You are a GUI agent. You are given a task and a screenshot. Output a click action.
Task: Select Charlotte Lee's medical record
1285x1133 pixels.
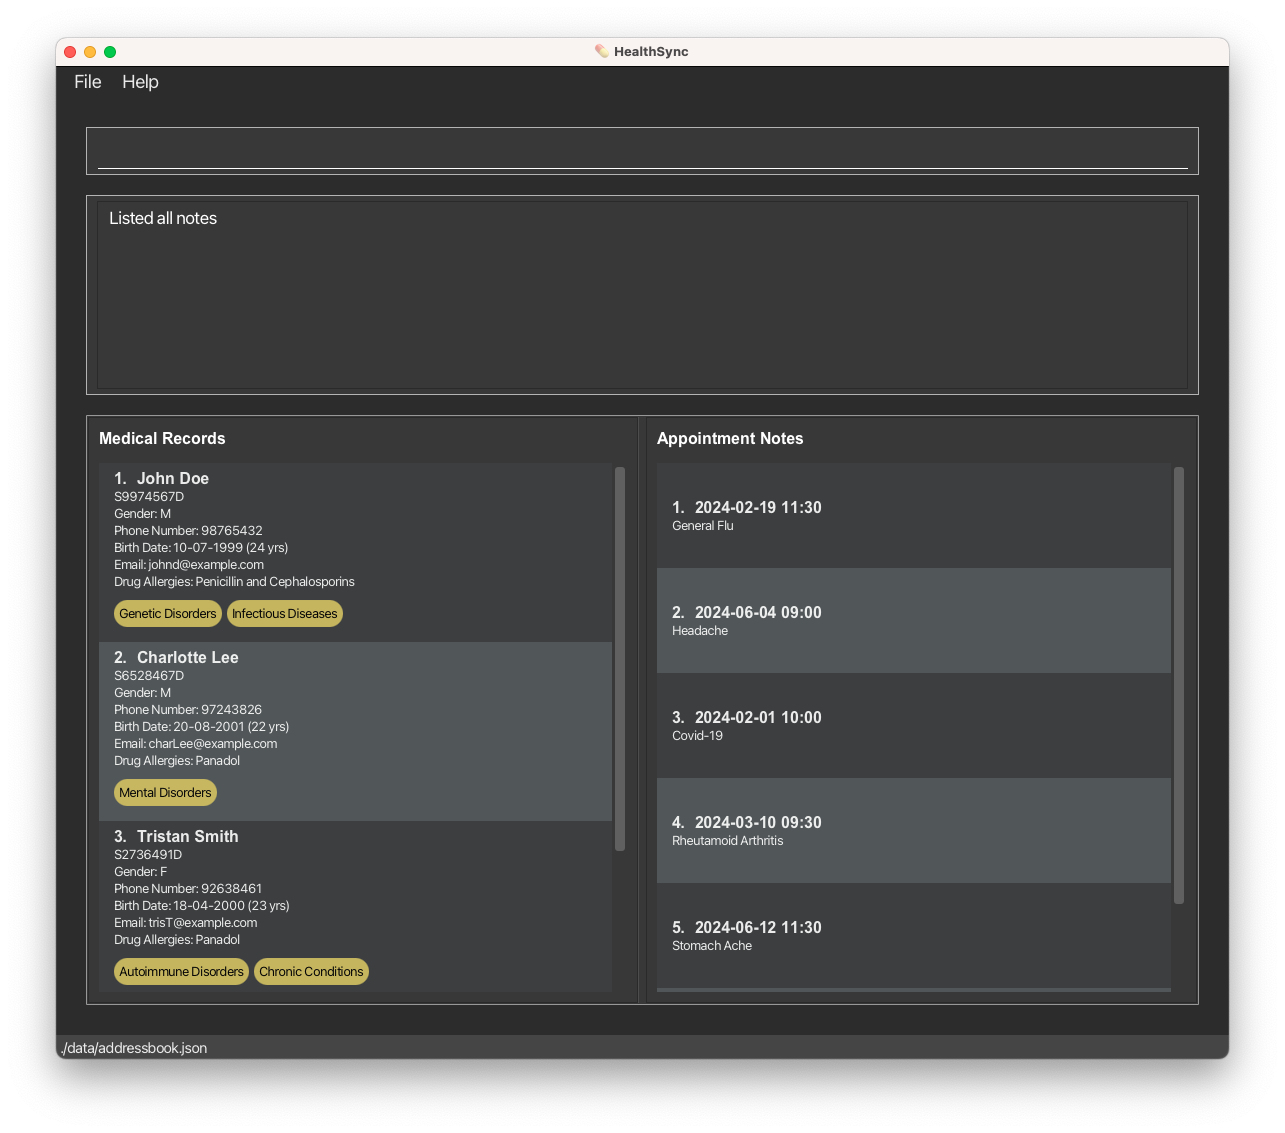(355, 731)
